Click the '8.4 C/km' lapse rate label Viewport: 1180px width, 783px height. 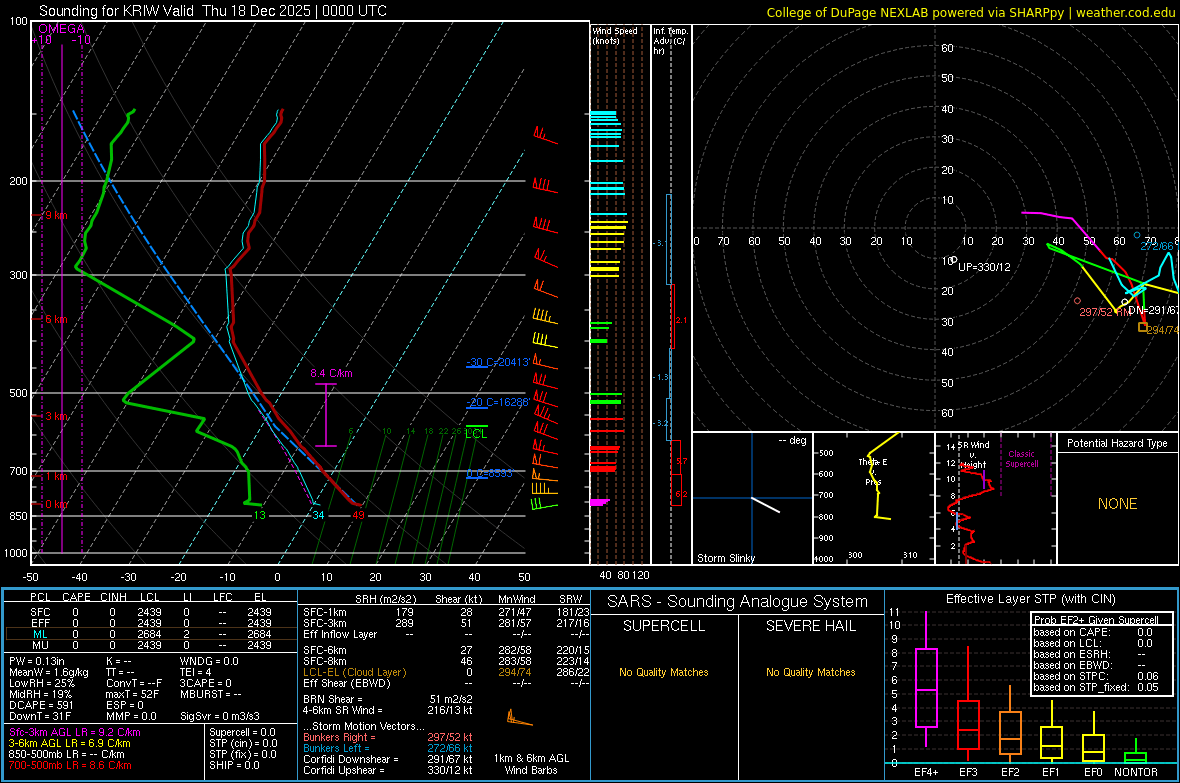click(331, 373)
